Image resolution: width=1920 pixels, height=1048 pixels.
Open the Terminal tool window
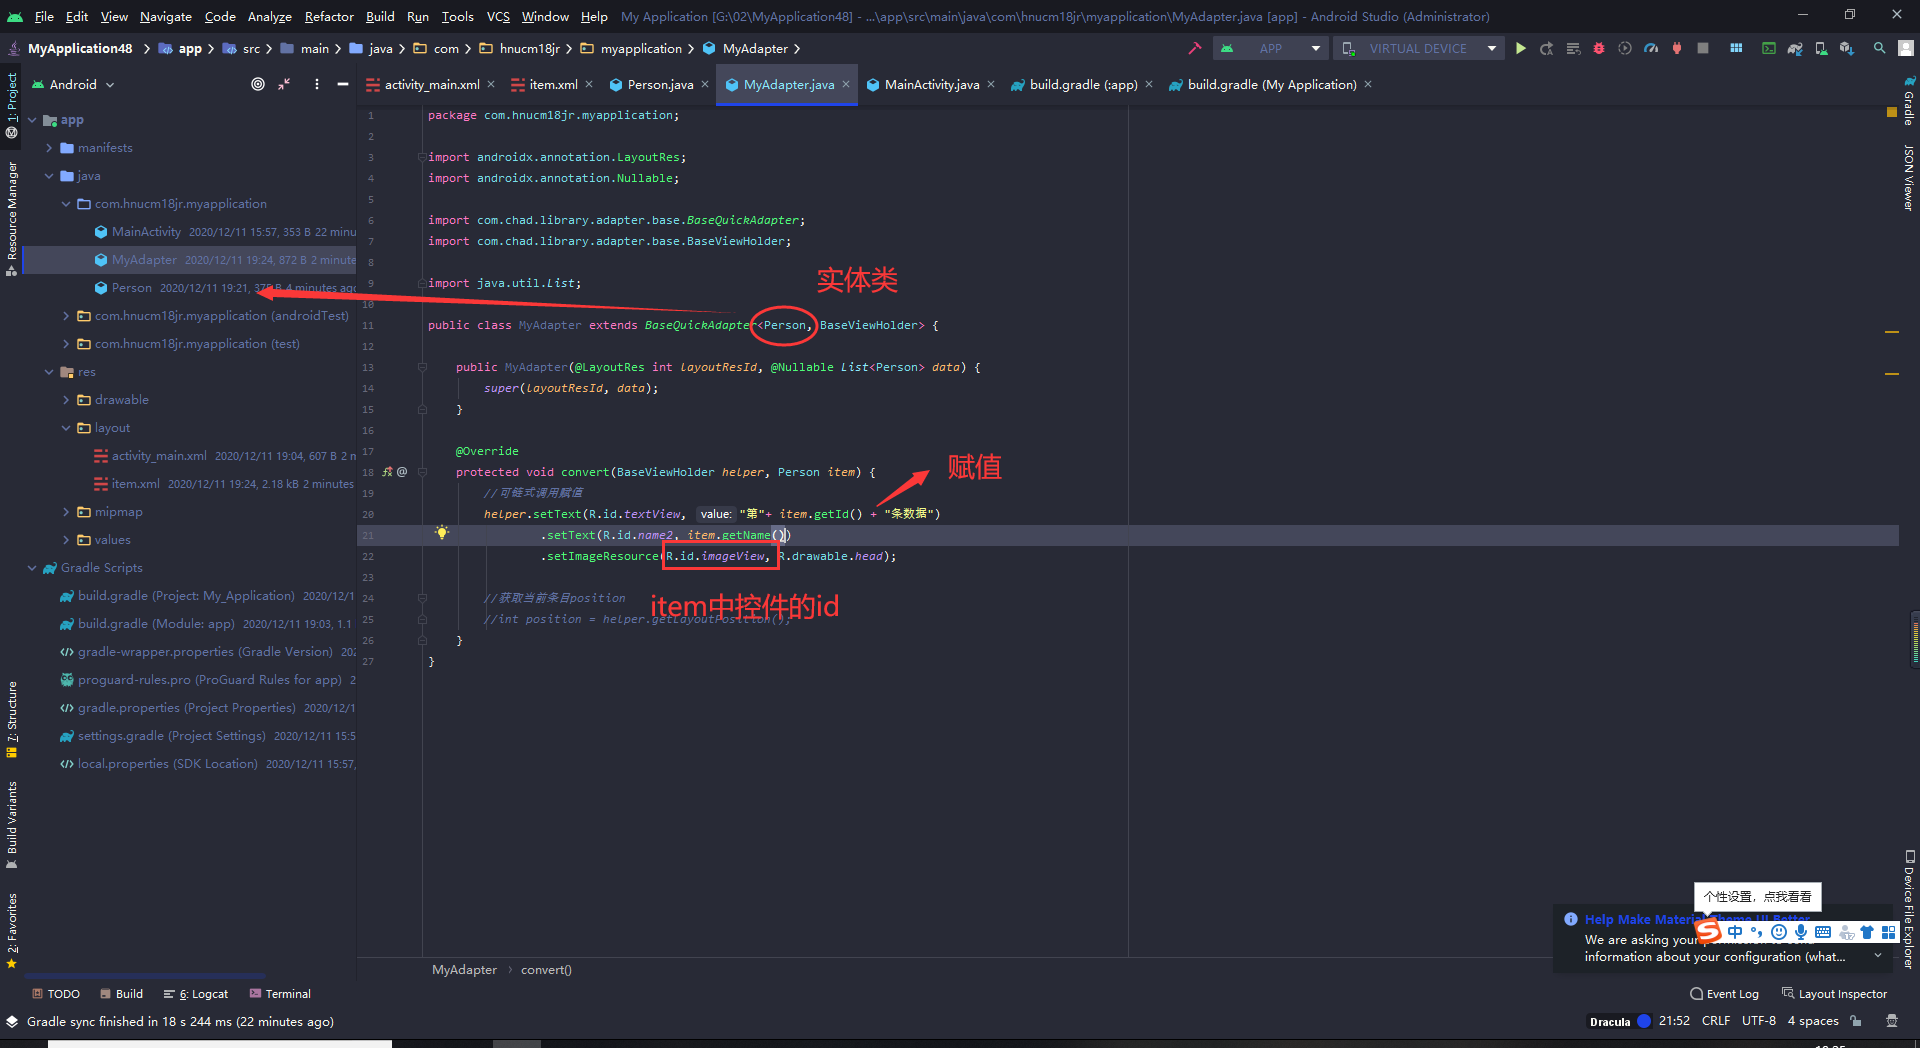point(280,993)
